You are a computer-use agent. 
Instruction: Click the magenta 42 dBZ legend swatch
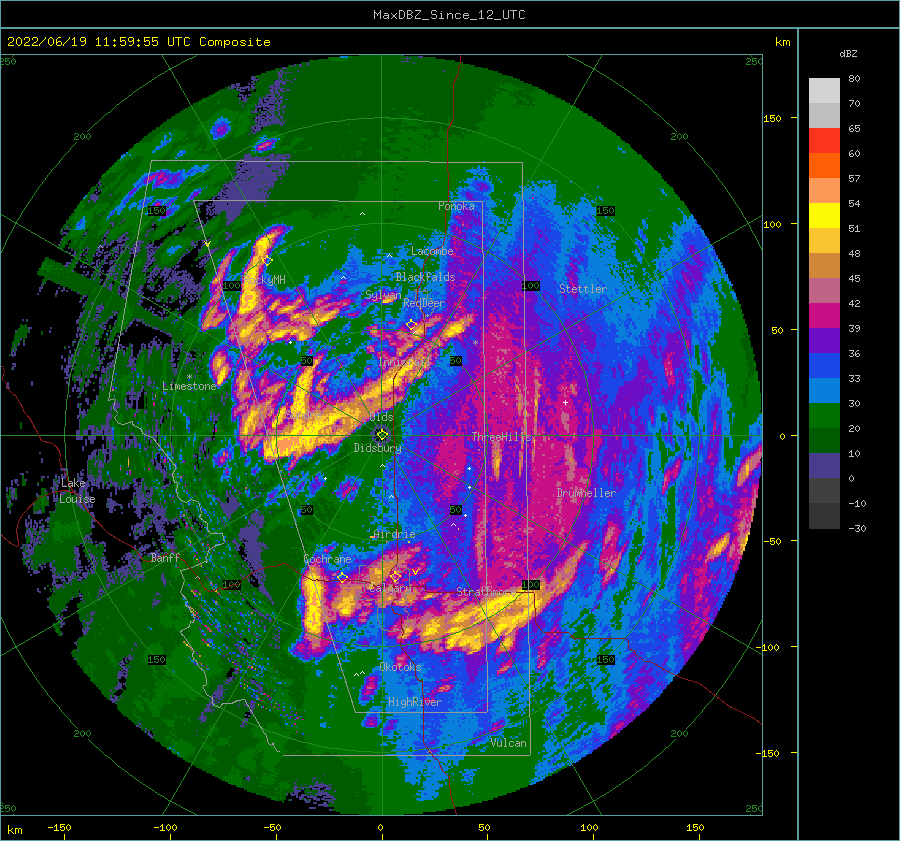click(824, 316)
